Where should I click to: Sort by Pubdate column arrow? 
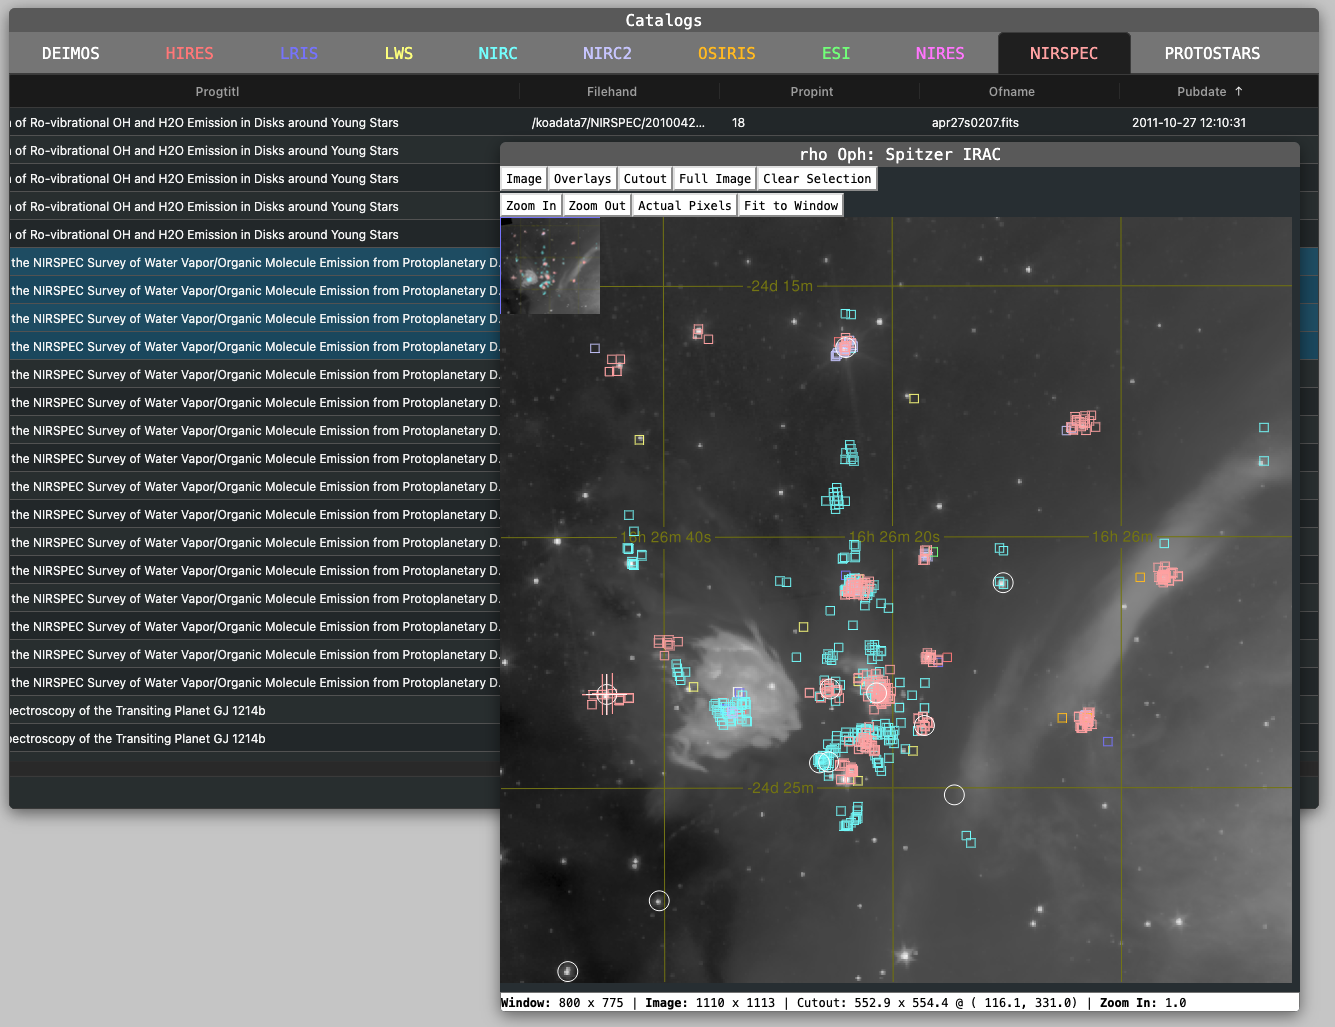1238,91
